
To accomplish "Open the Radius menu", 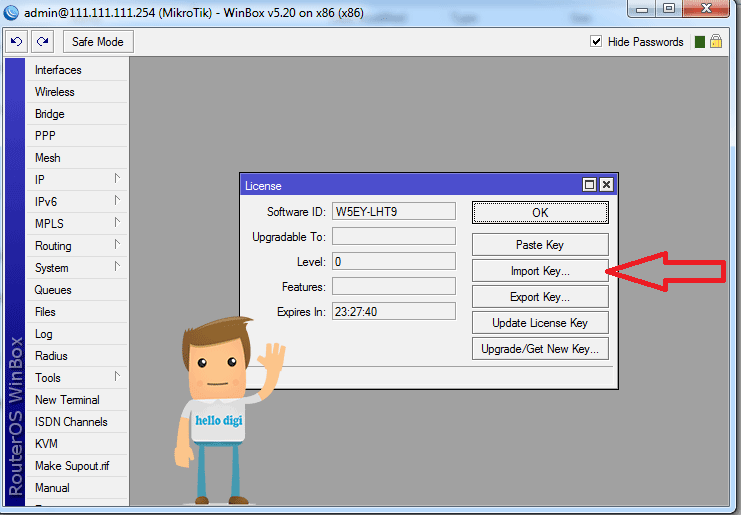I will click(77, 356).
